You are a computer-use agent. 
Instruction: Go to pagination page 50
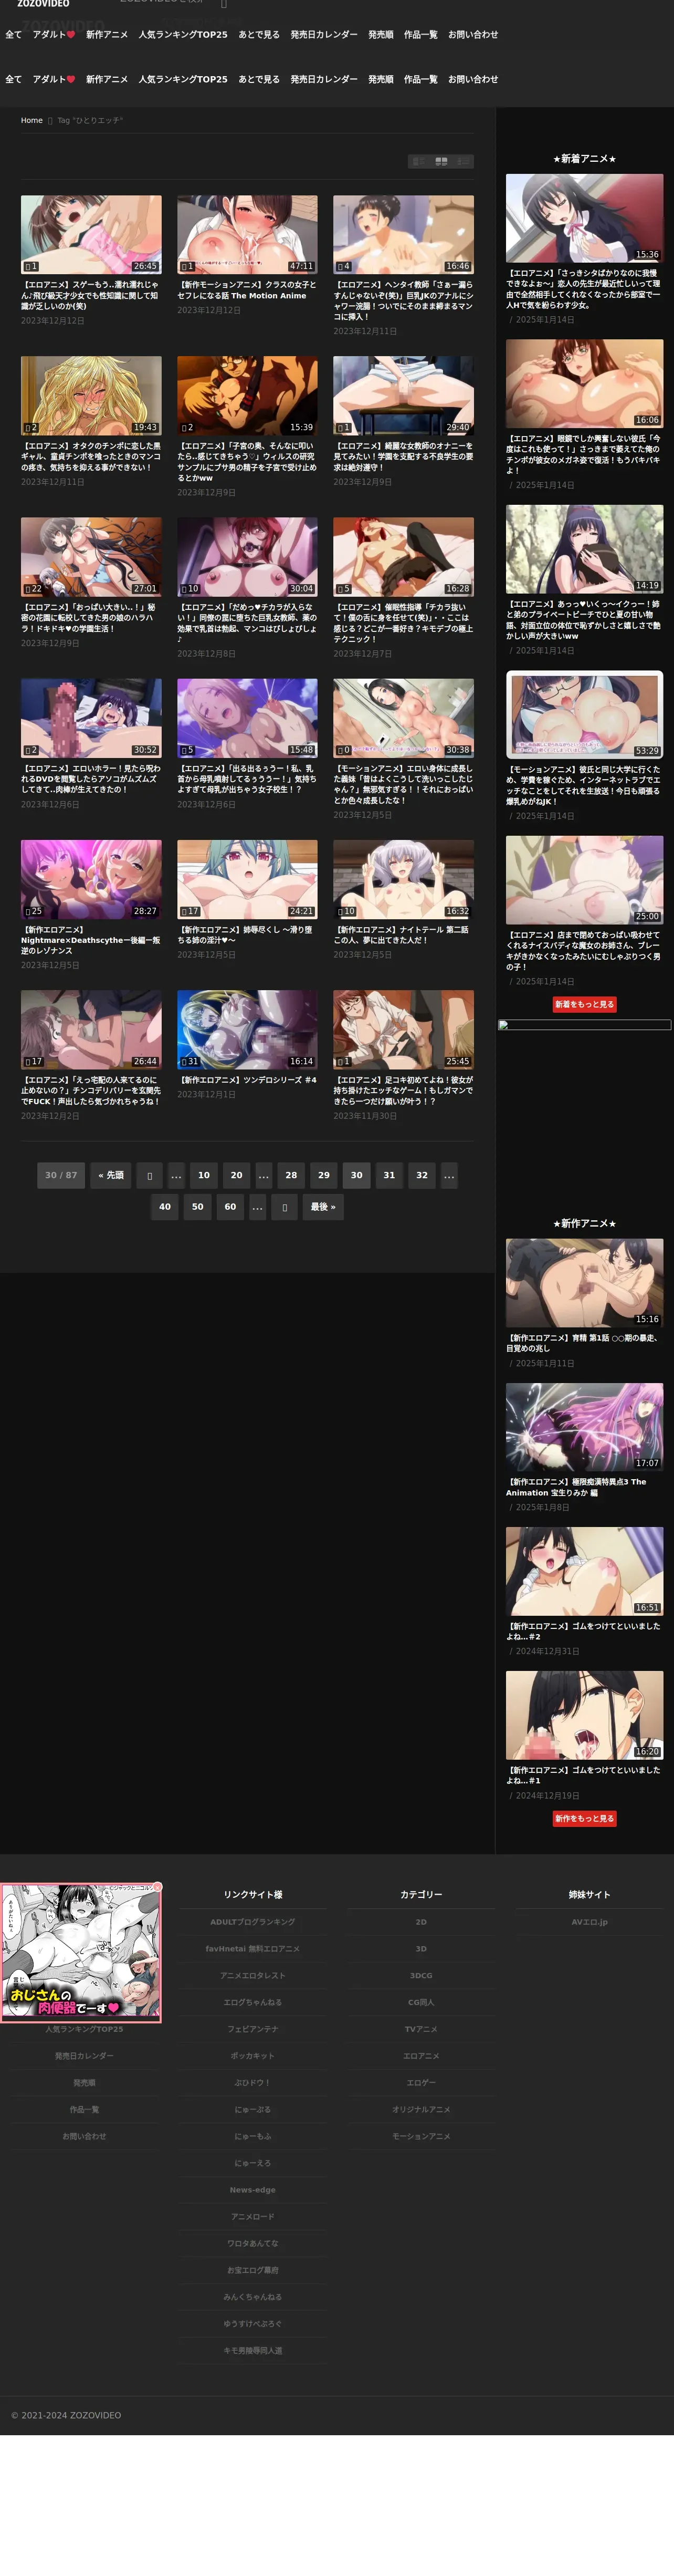coord(198,1207)
